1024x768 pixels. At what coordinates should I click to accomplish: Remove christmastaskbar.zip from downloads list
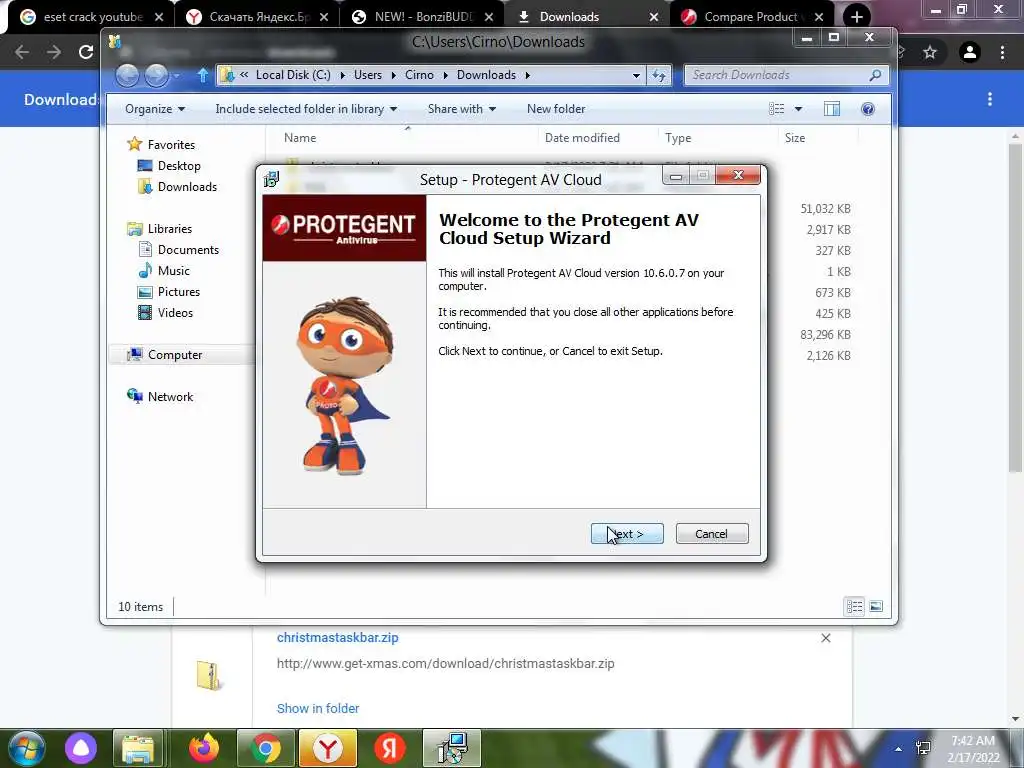tap(825, 638)
